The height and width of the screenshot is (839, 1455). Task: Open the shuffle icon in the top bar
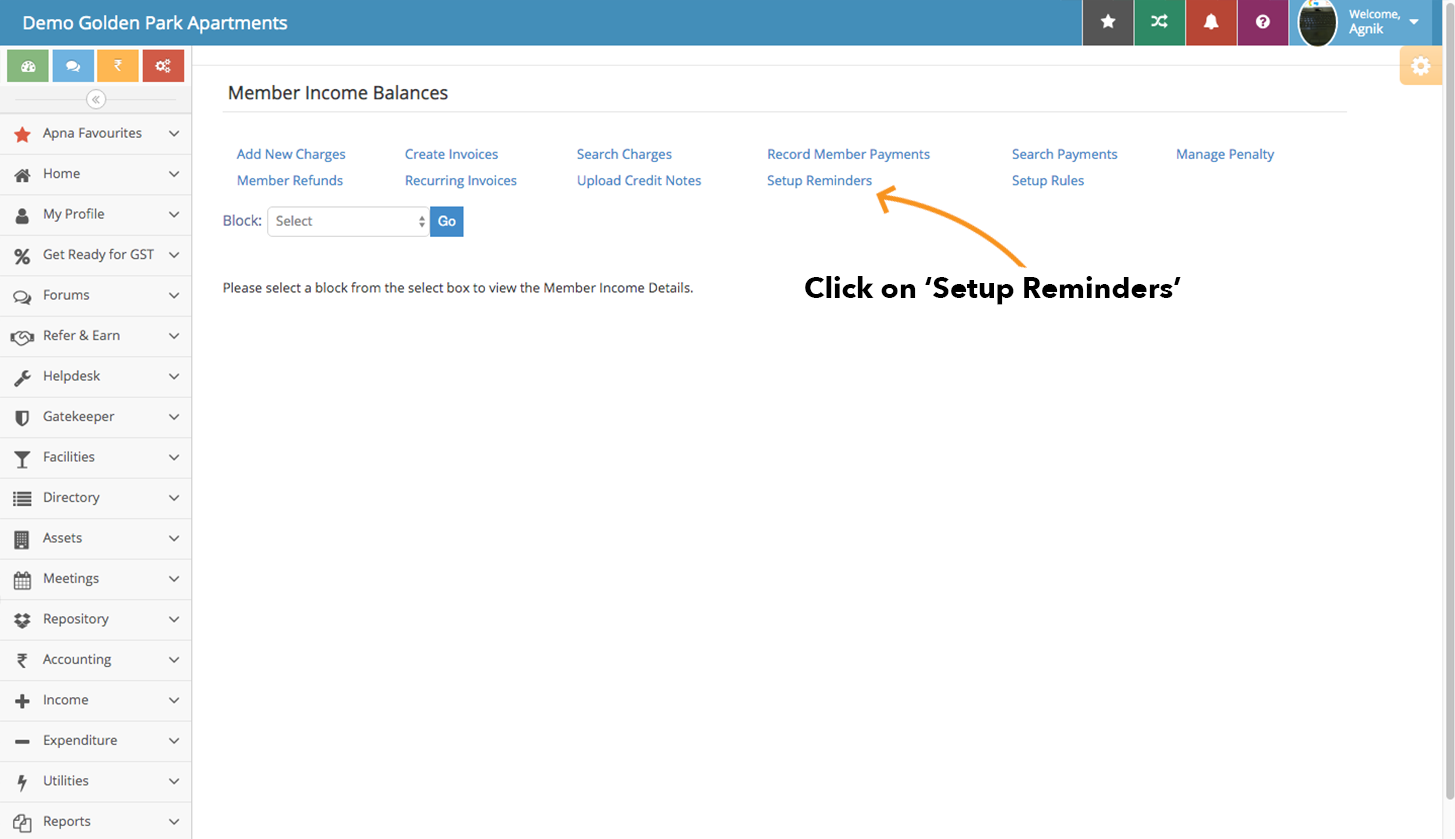(1159, 22)
